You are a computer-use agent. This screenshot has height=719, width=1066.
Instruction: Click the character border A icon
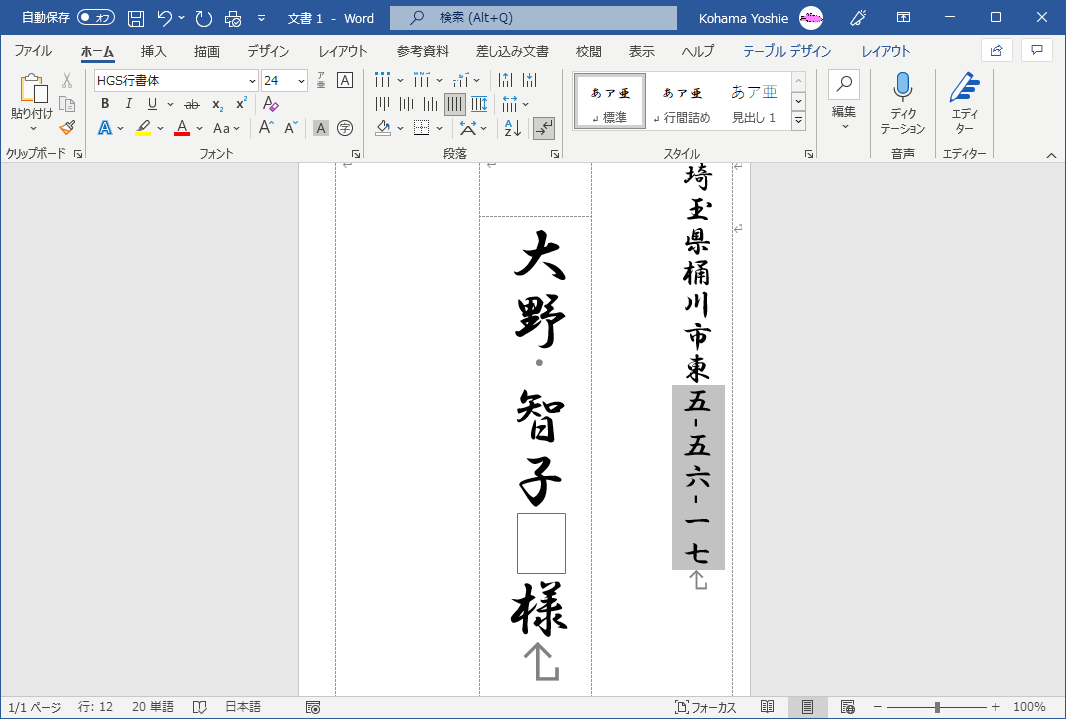(x=345, y=80)
